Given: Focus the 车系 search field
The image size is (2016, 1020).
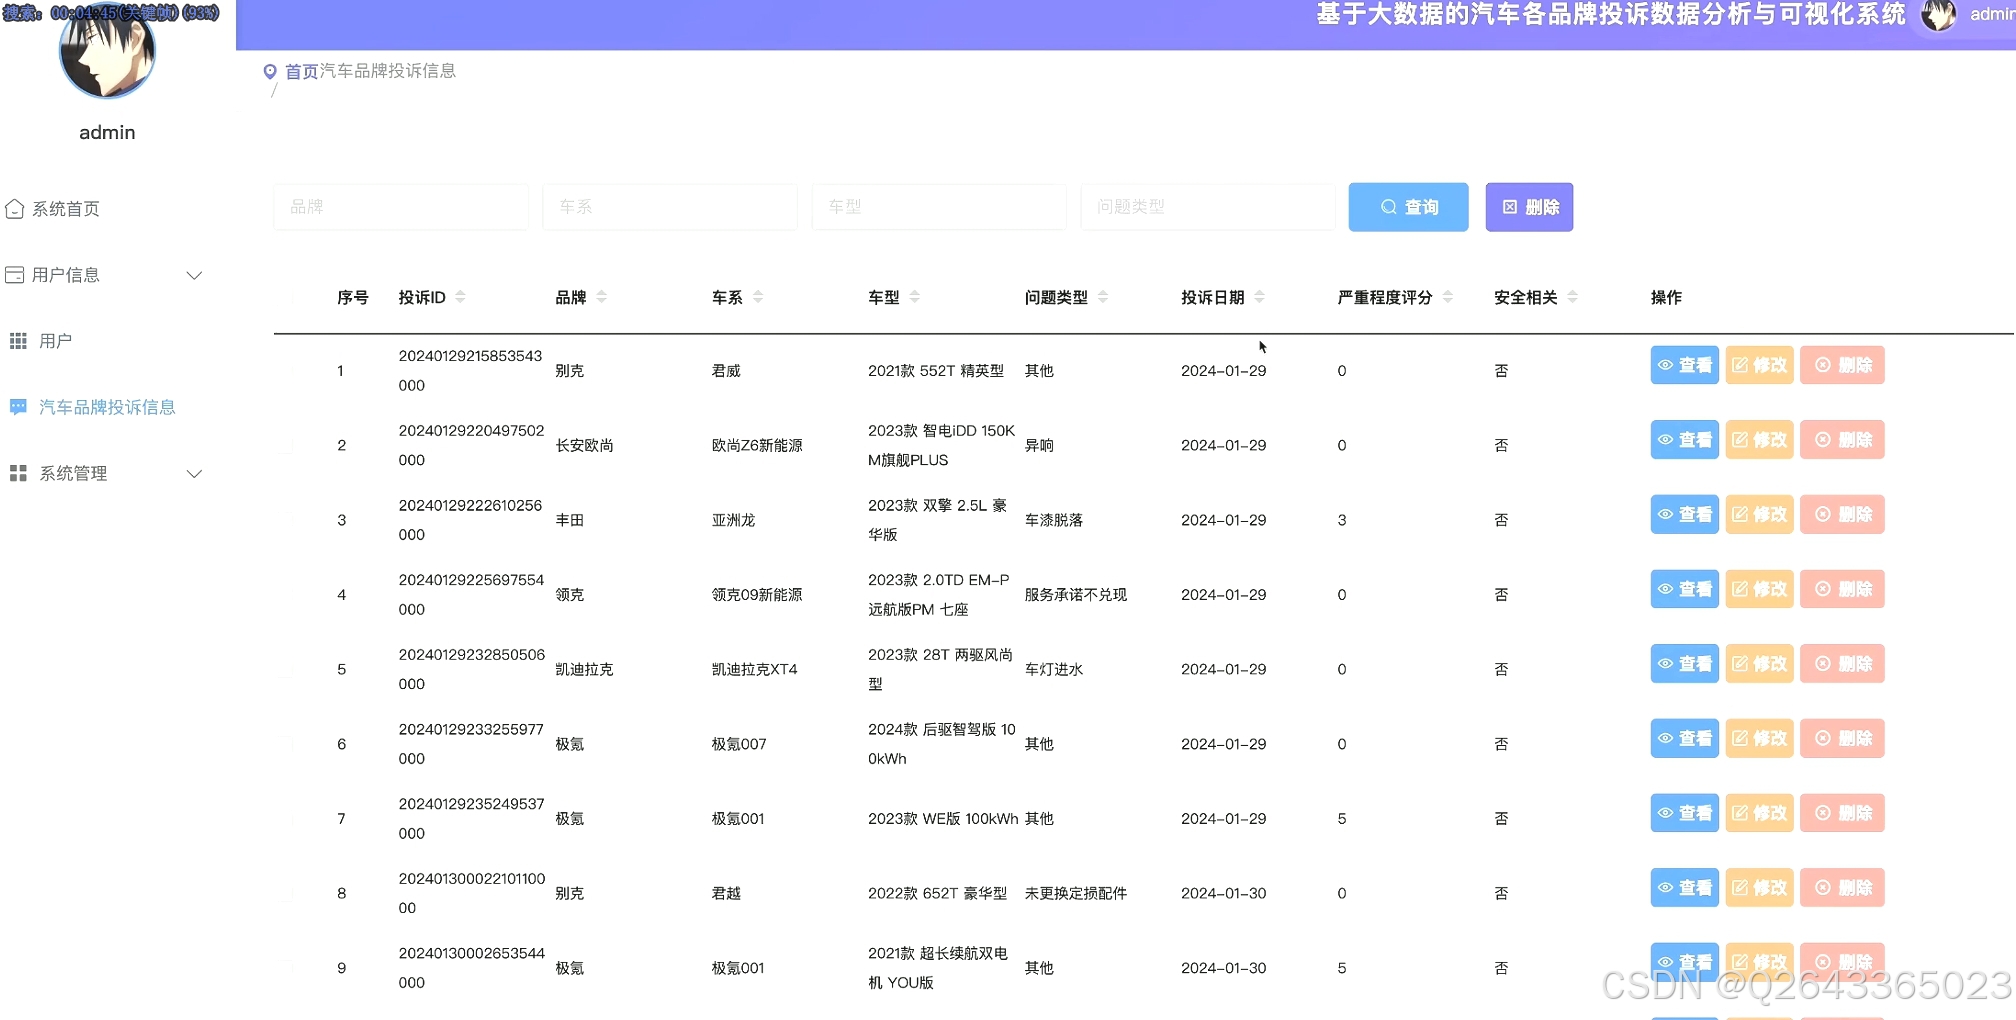Looking at the screenshot, I should [670, 207].
